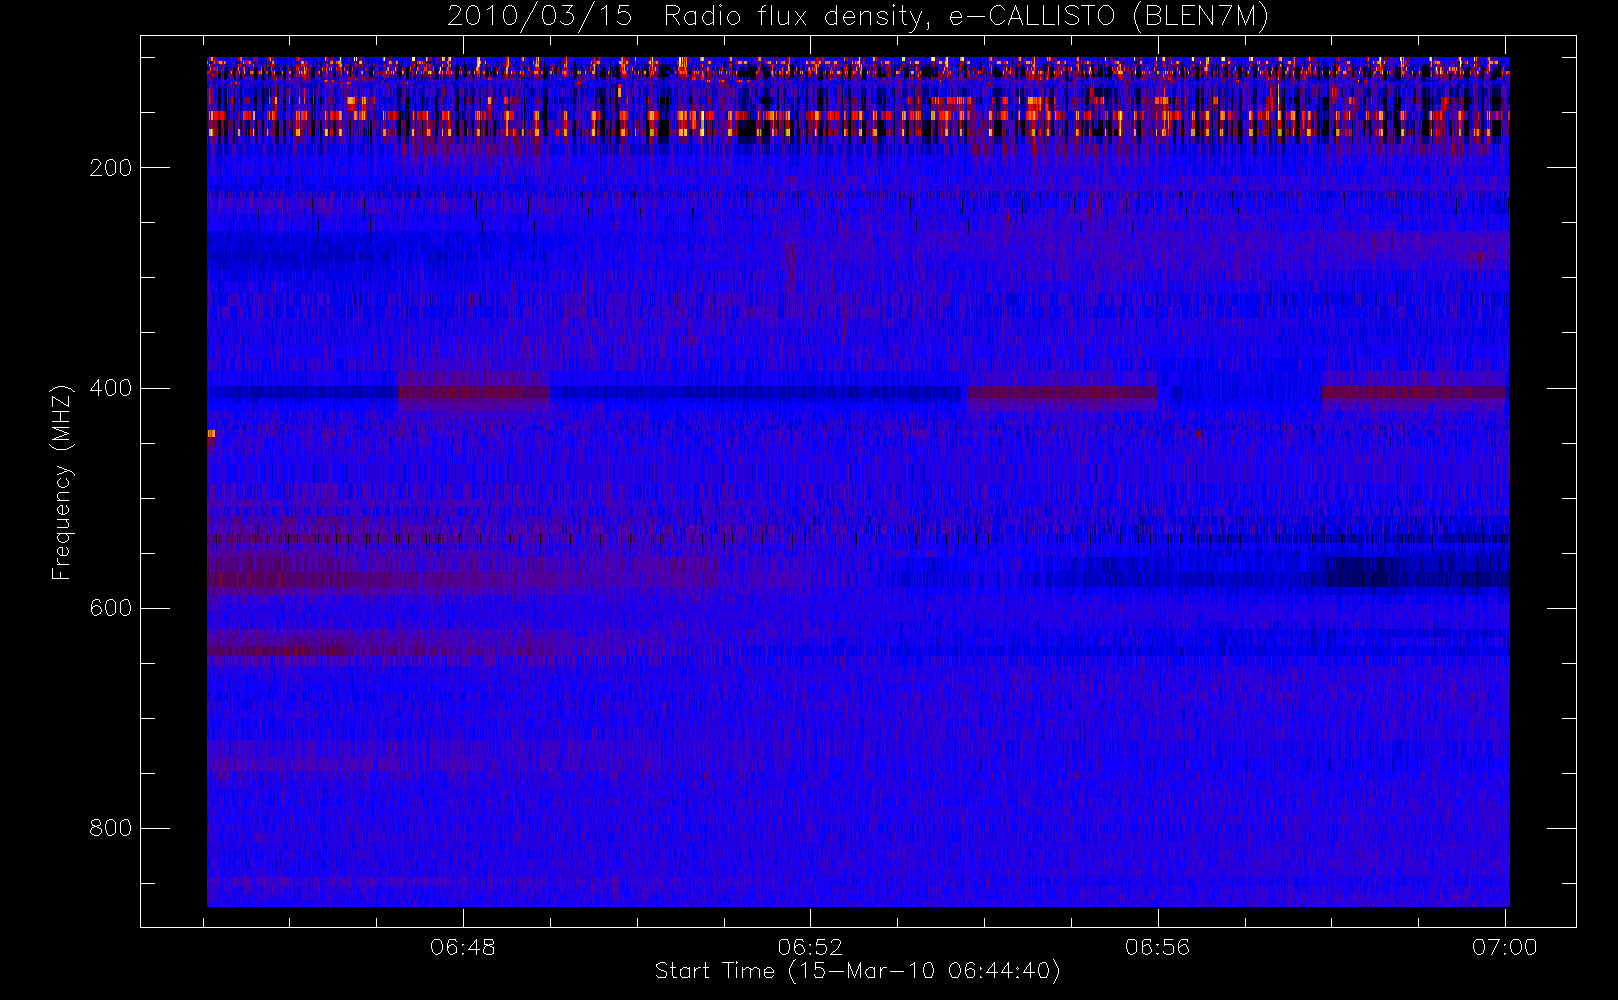Screen dimensions: 1618x1000
Task: Click the '06:52' time tick label
Action: click(x=810, y=947)
